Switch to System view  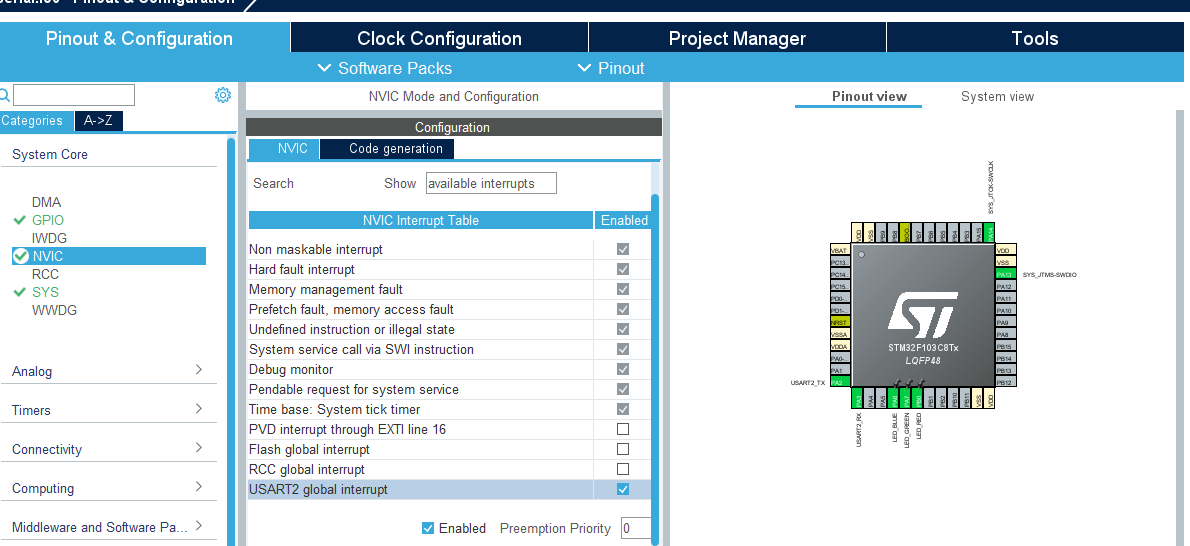click(x=997, y=96)
